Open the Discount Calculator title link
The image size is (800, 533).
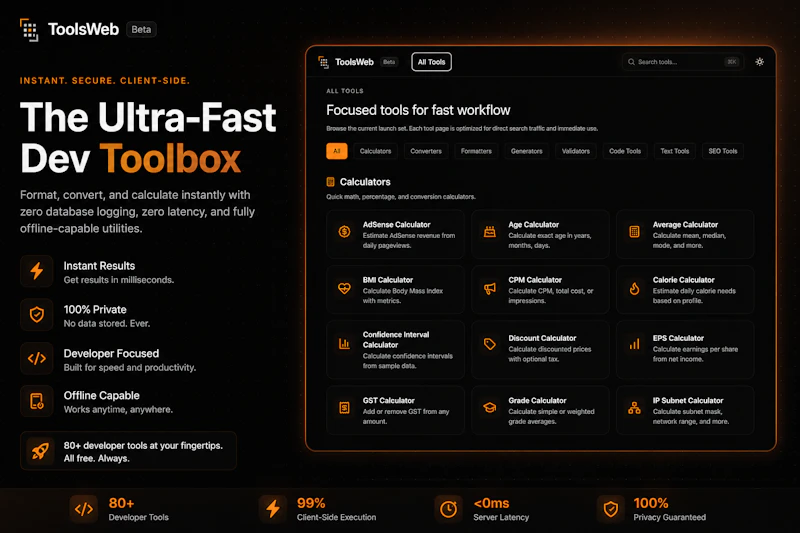542,338
